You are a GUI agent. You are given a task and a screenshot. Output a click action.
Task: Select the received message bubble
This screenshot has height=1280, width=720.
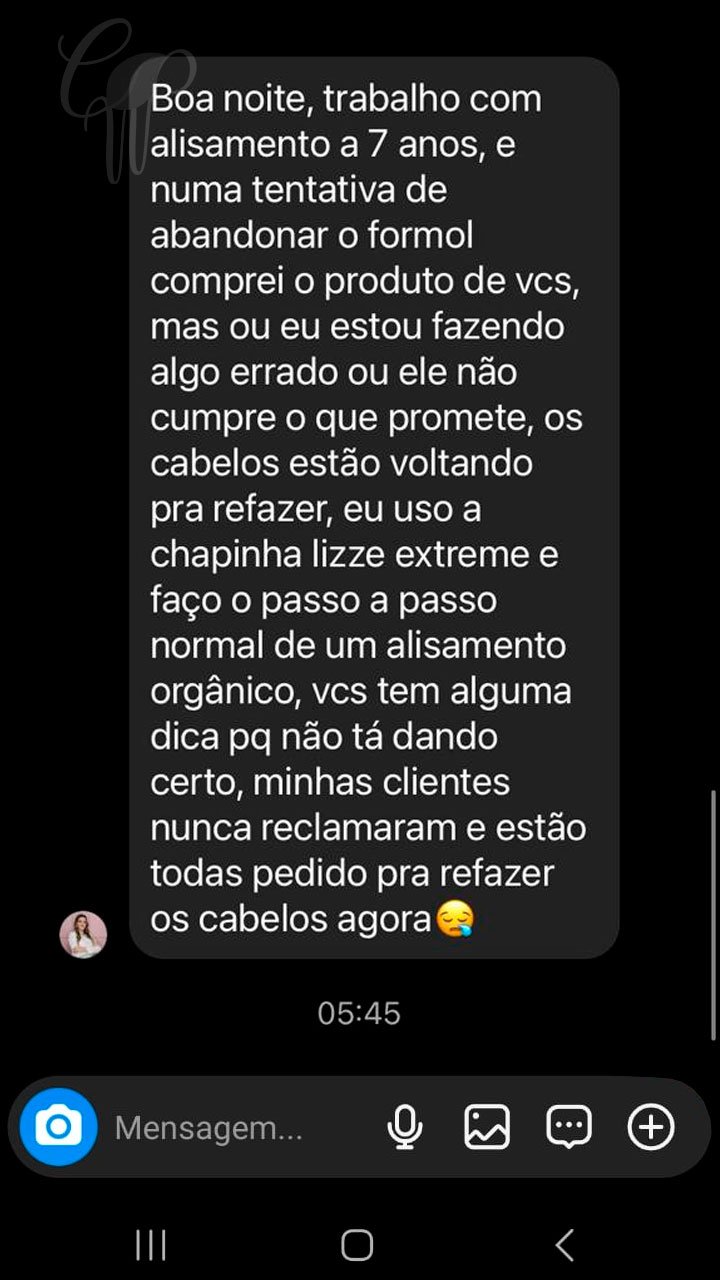(x=374, y=508)
